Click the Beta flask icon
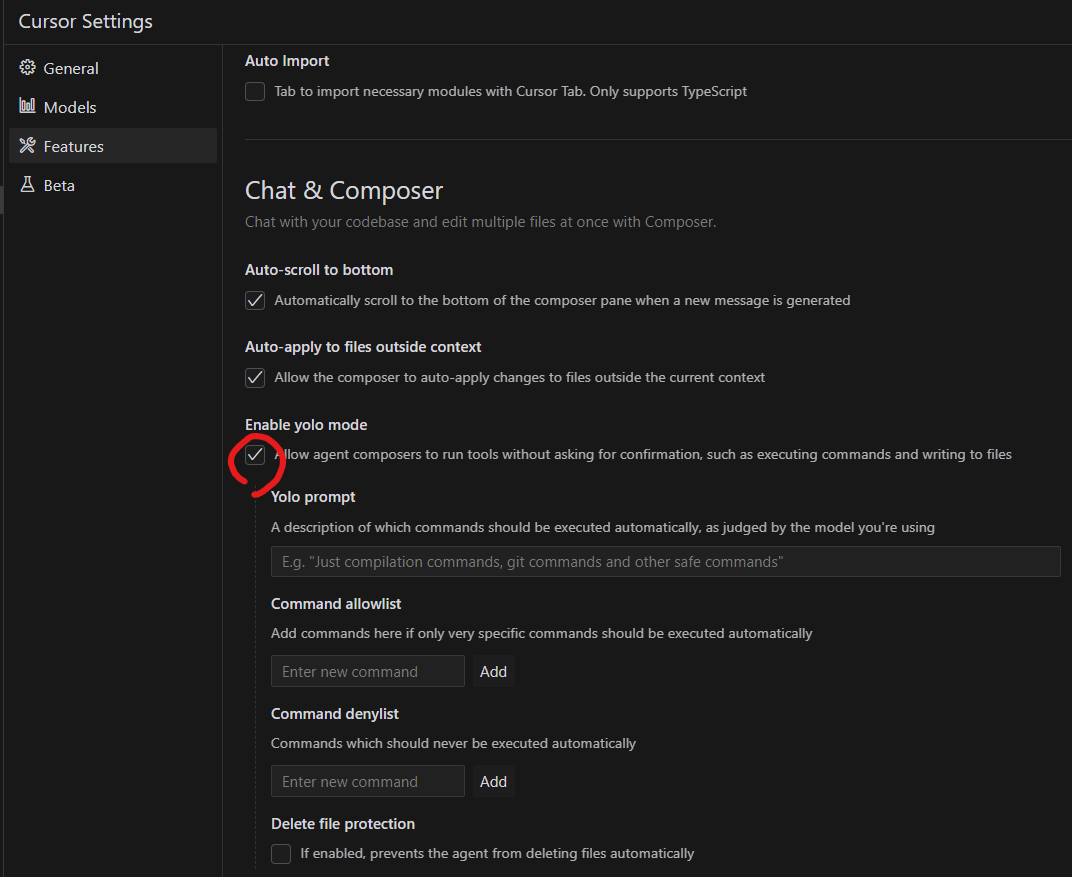 28,185
